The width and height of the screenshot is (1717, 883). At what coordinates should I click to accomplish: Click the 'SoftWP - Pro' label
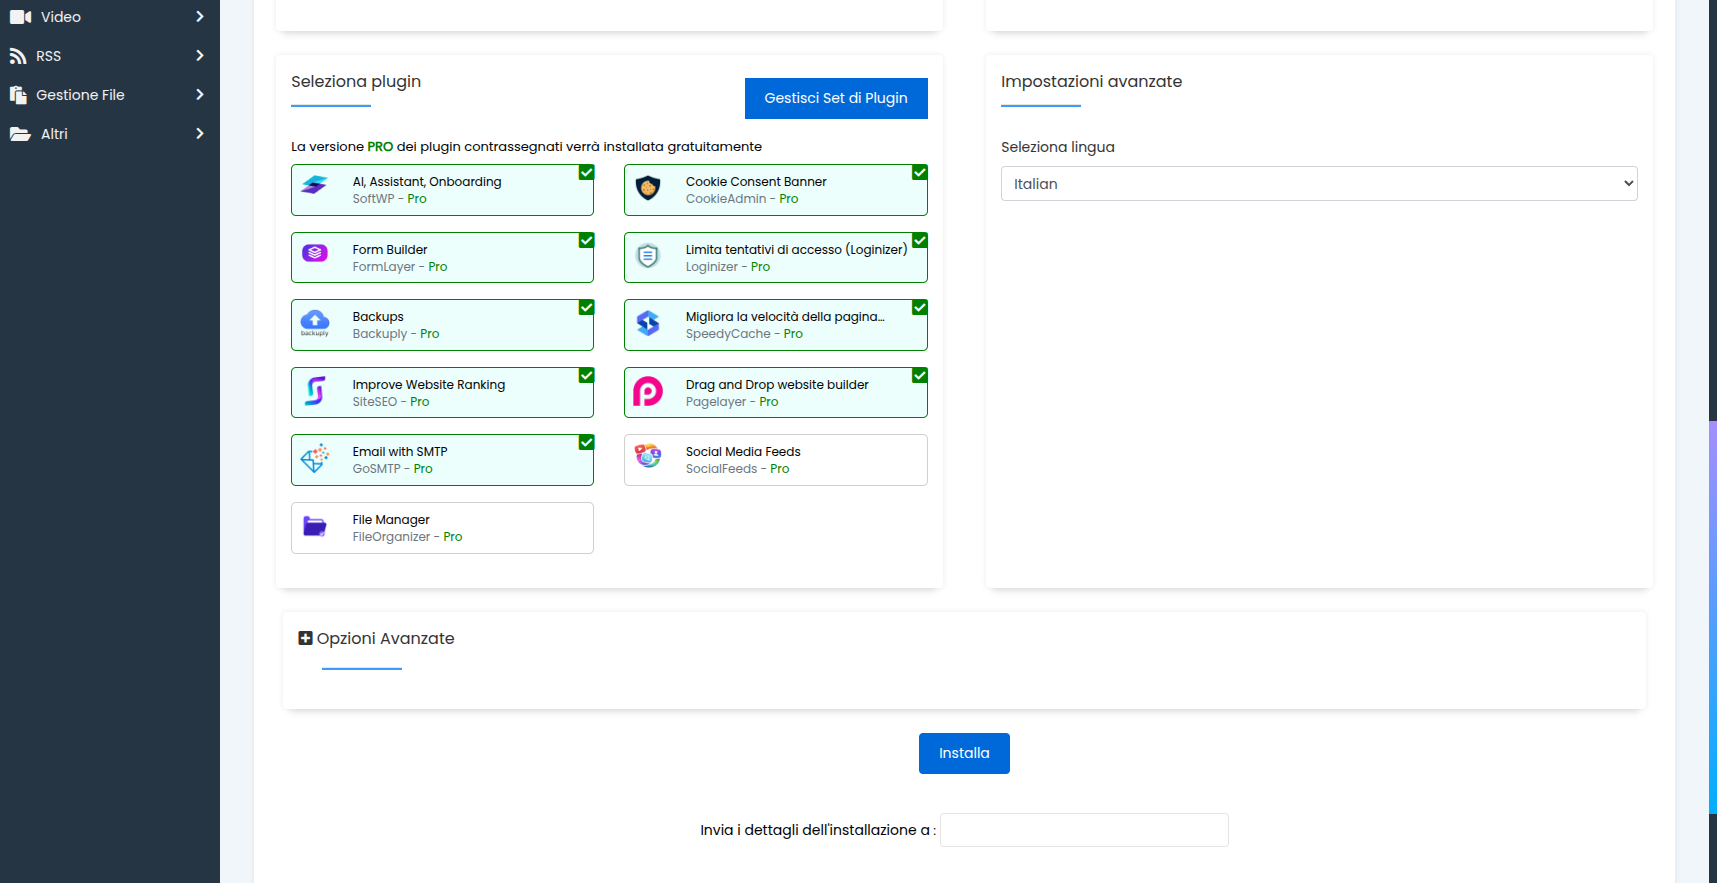(389, 199)
